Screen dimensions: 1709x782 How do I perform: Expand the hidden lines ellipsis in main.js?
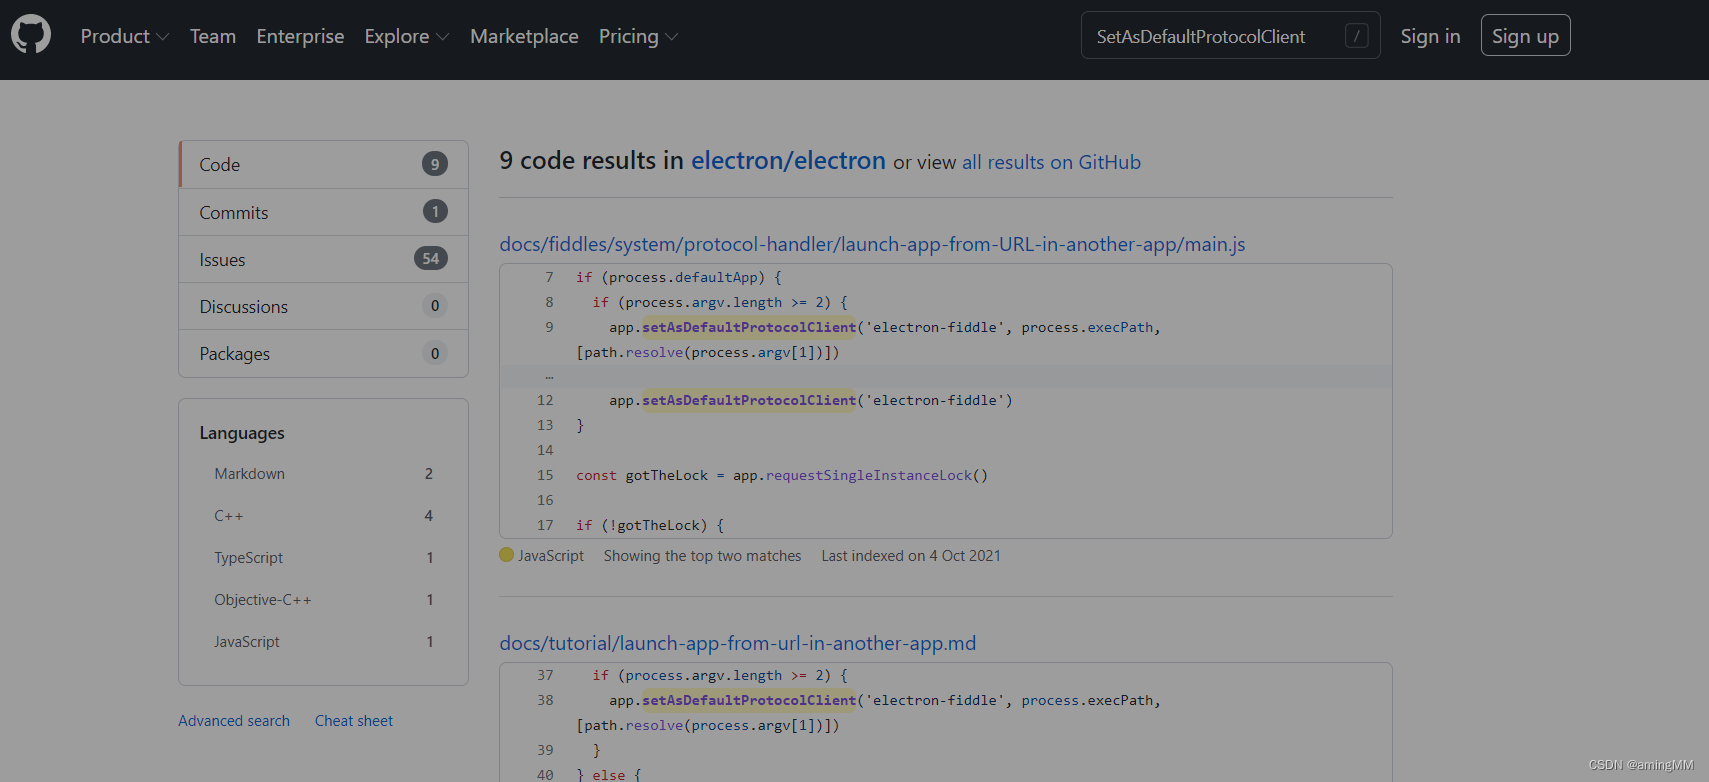(x=549, y=376)
